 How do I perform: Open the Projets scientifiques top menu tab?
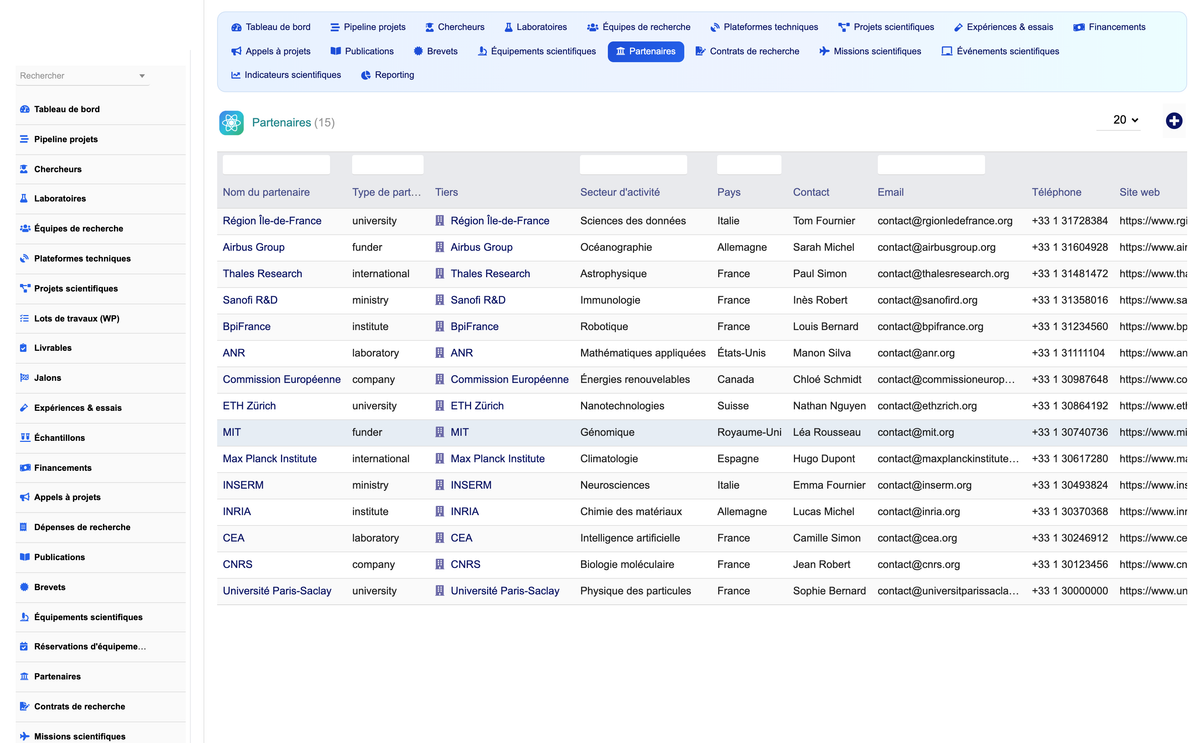click(886, 27)
